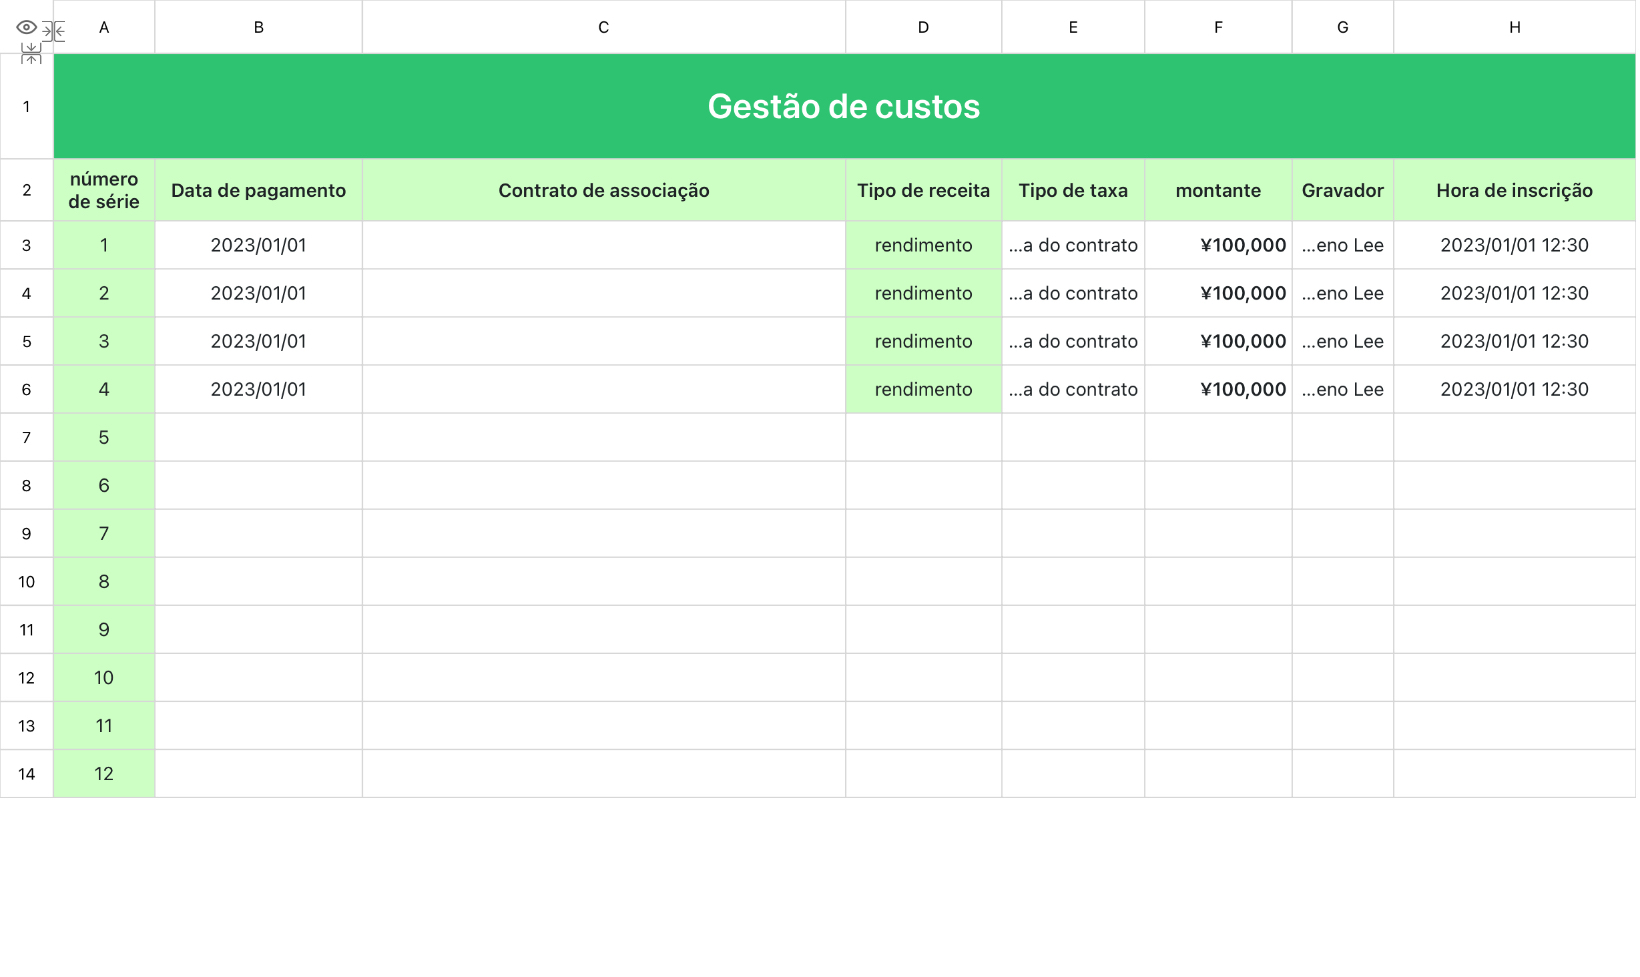Click the 'rendimento' cell in row 4
The width and height of the screenshot is (1640, 977).
pos(924,293)
